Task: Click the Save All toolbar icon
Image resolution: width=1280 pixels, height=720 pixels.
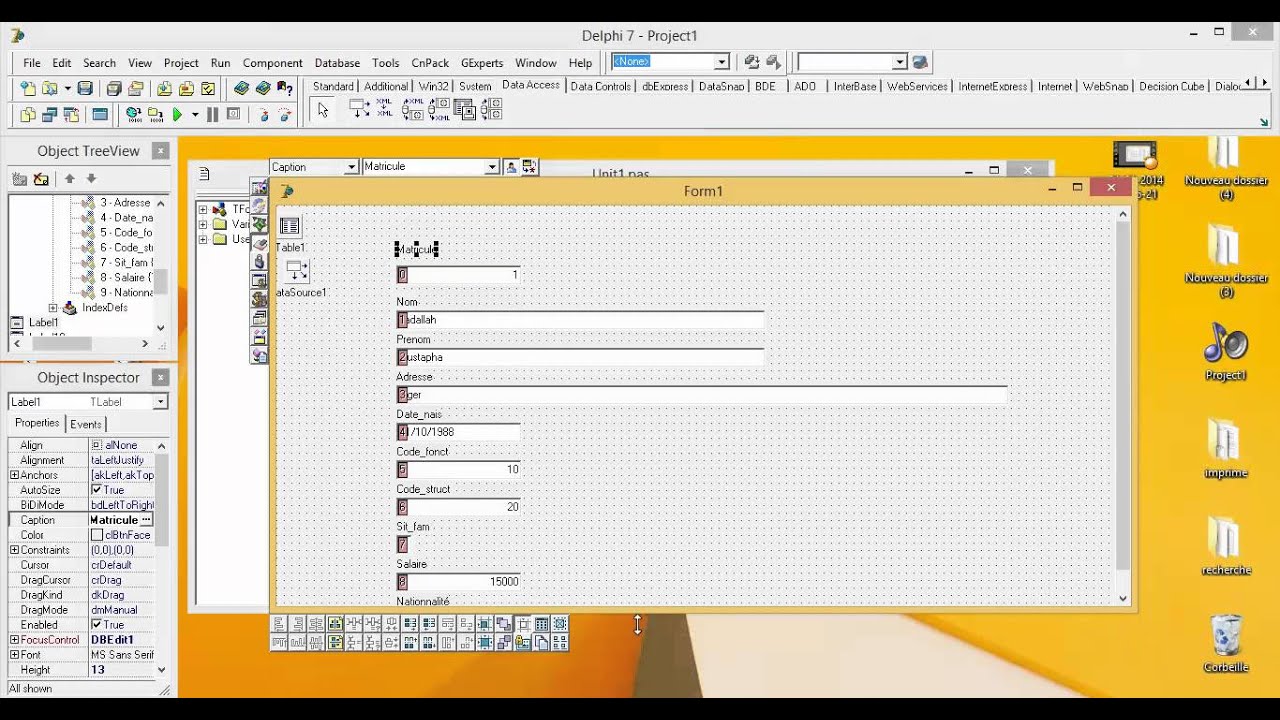Action: pyautogui.click(x=113, y=88)
